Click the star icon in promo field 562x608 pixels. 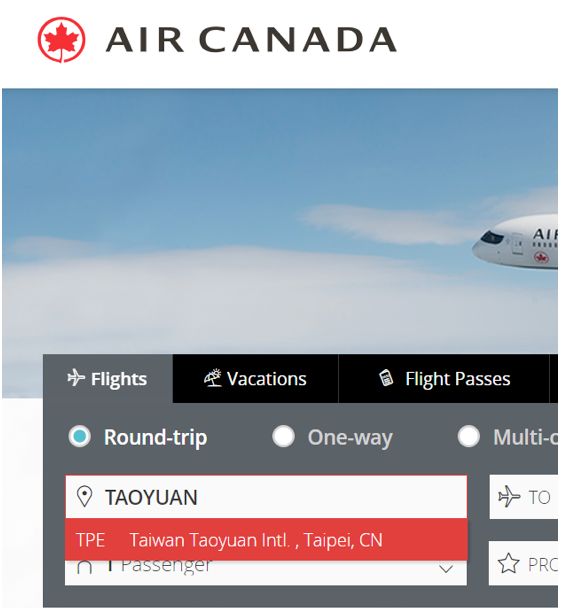508,563
